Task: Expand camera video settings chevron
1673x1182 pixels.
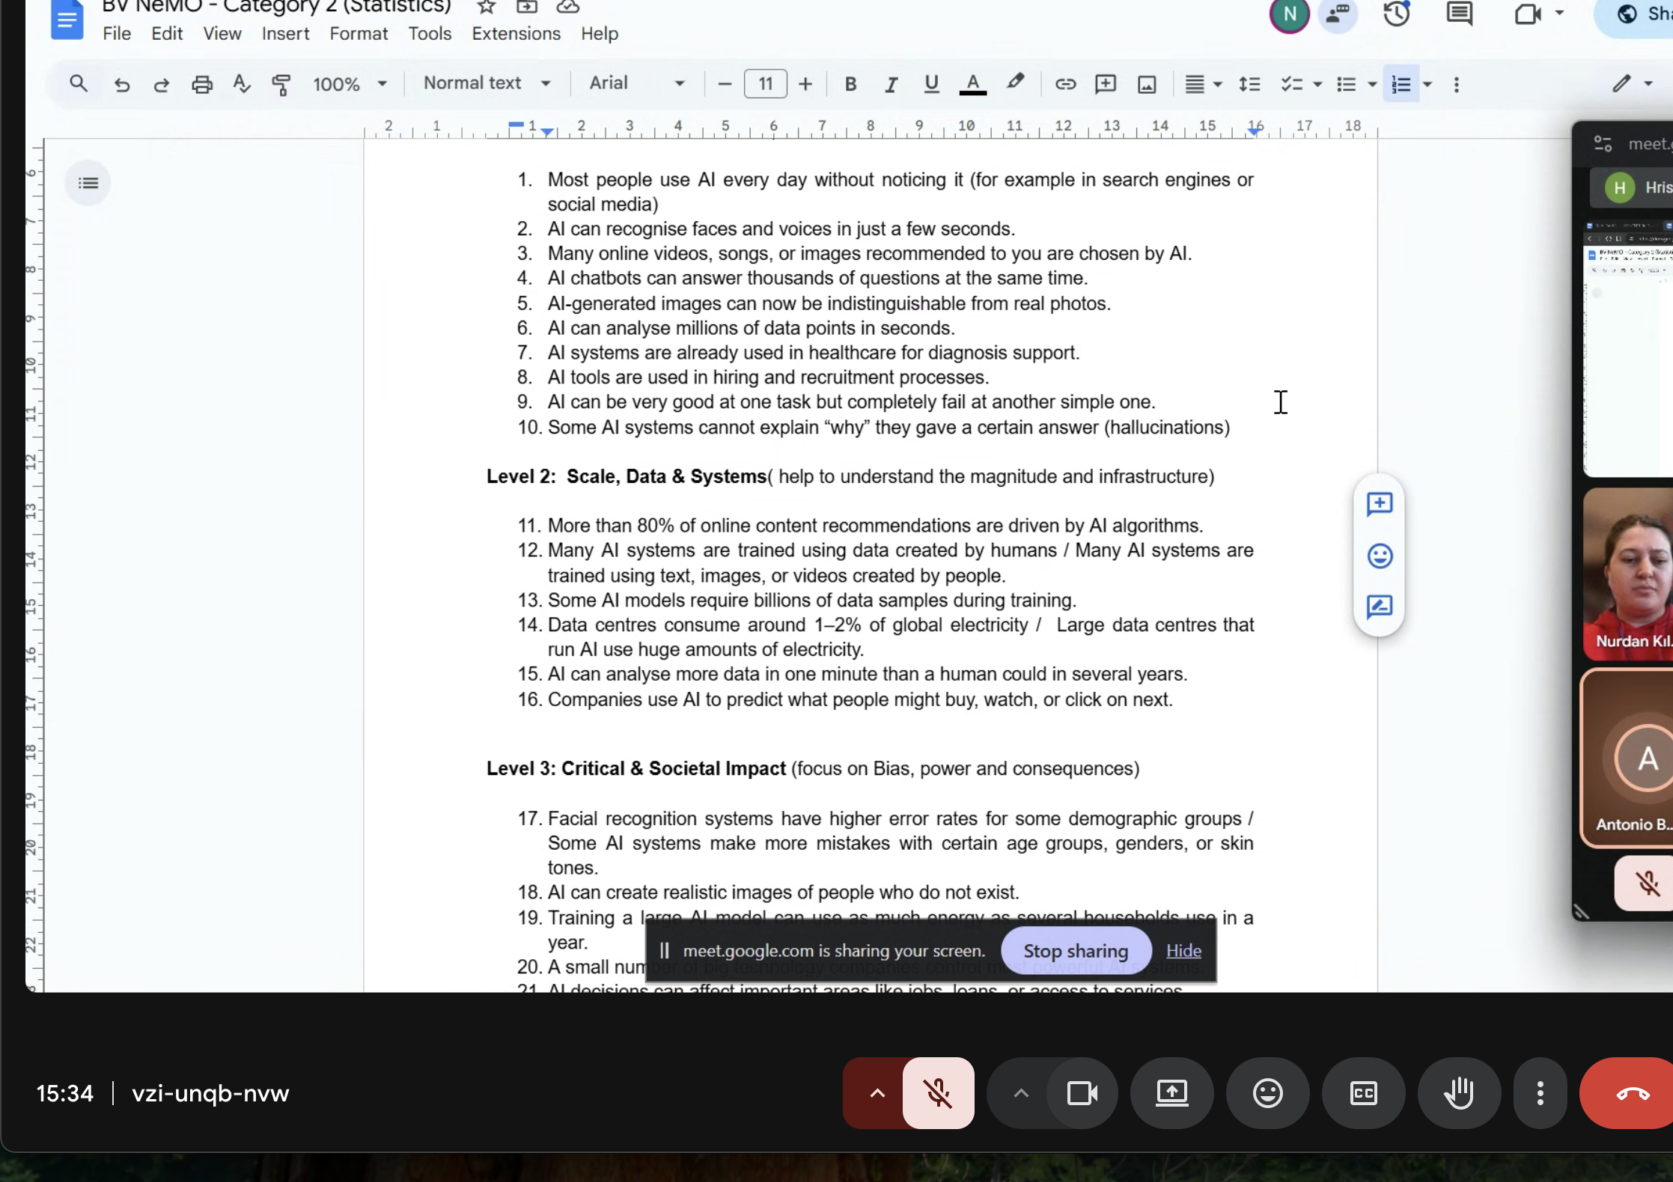Action: [x=1020, y=1093]
